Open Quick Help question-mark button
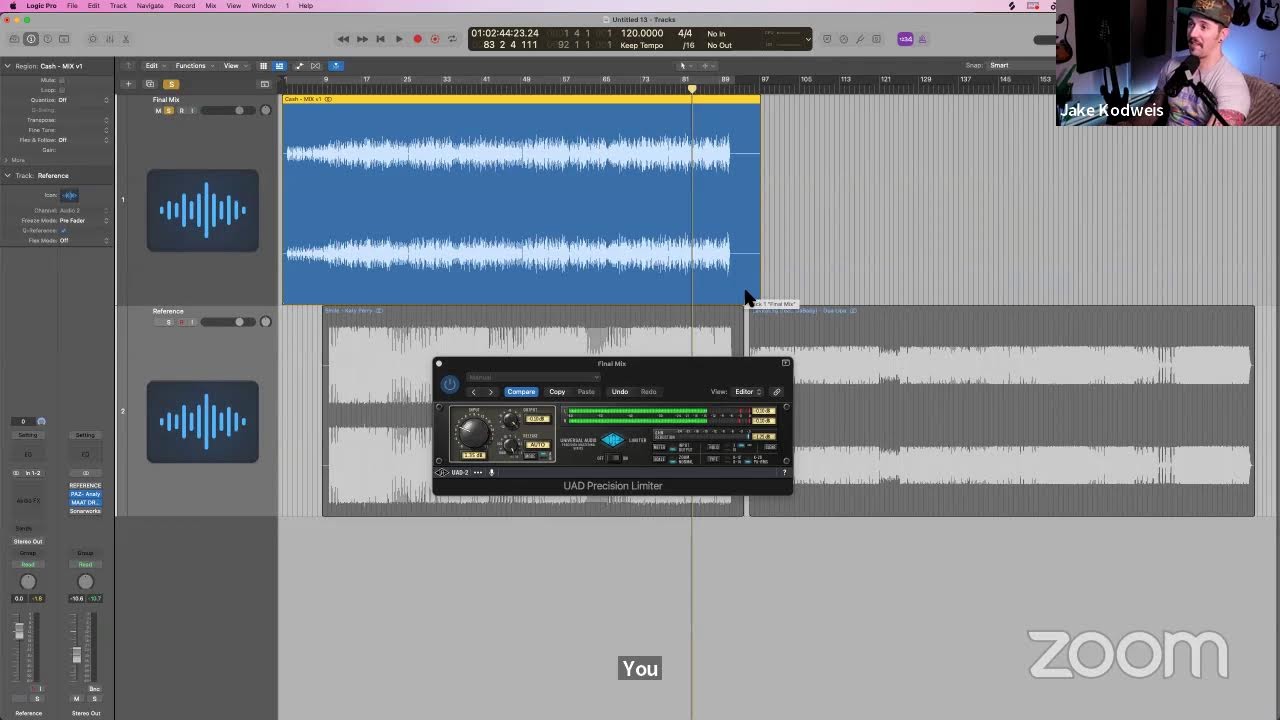Screen dimensions: 1280x720 pos(47,39)
